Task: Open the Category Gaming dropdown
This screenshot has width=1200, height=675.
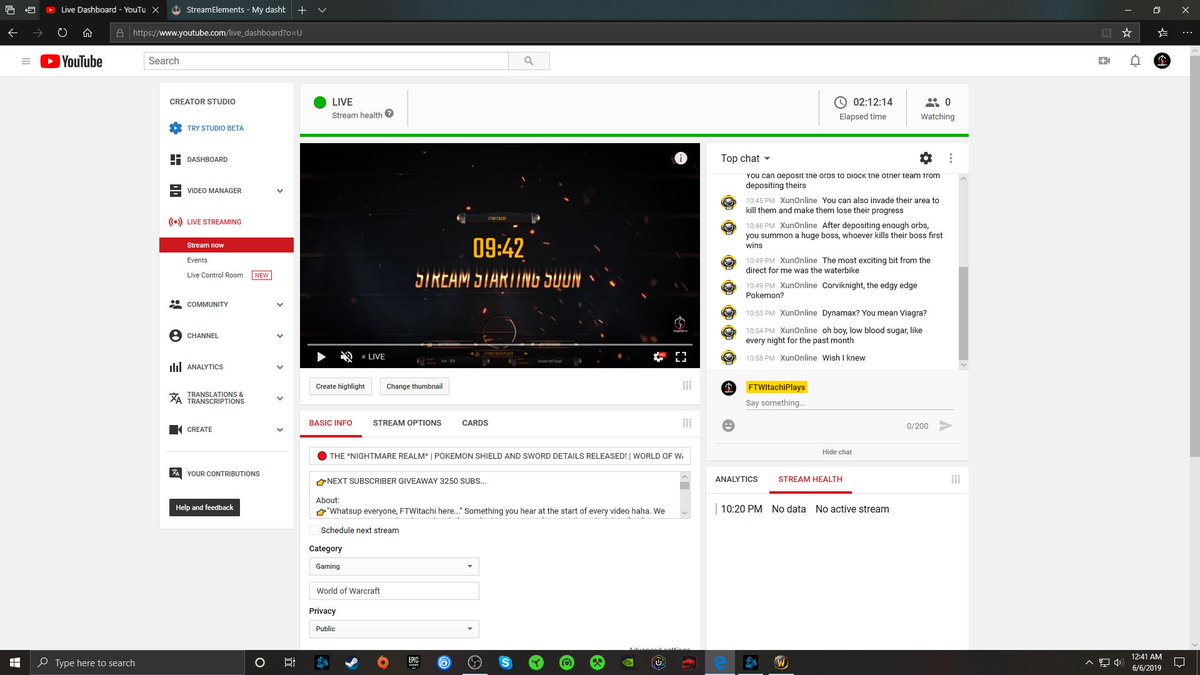Action: pyautogui.click(x=394, y=566)
